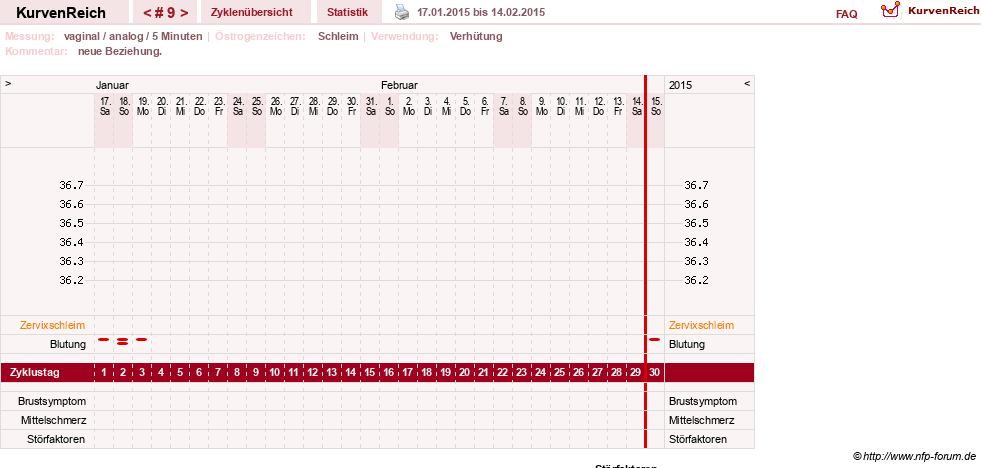Select cycle day 30 in the Zyklustag row
This screenshot has width=981, height=468.
pyautogui.click(x=655, y=372)
